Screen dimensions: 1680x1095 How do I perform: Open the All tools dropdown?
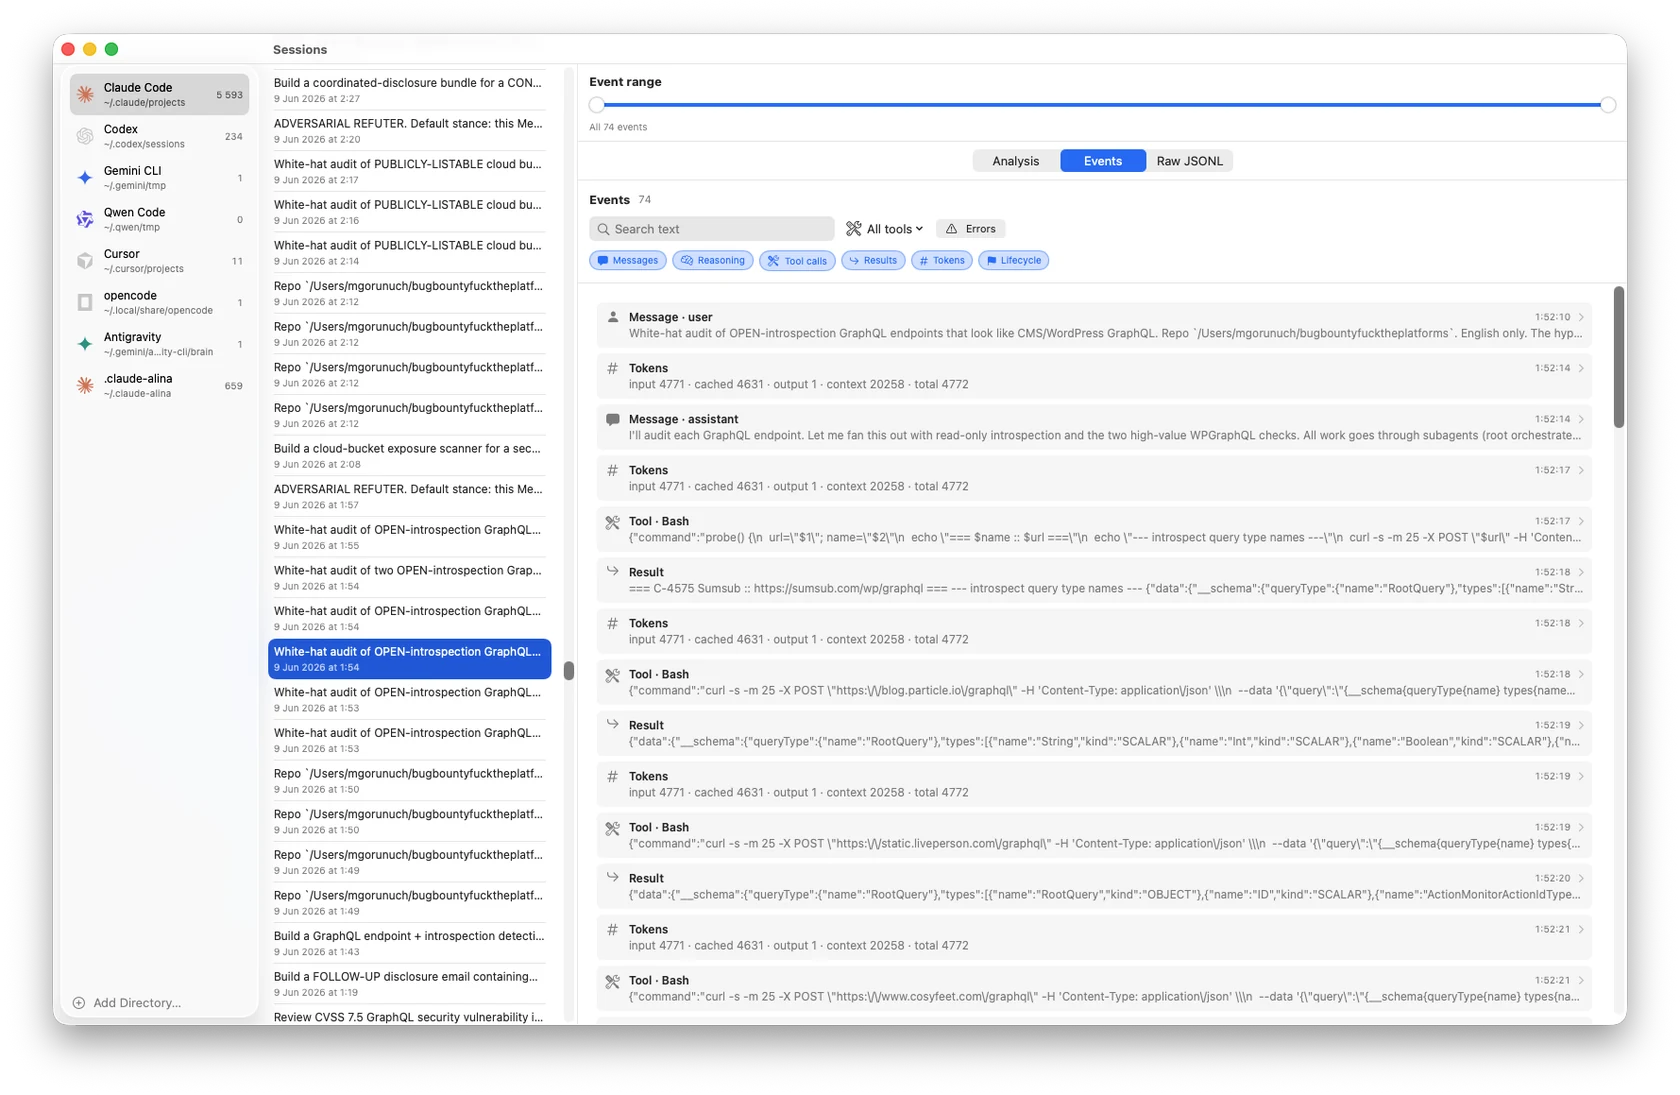tap(885, 229)
